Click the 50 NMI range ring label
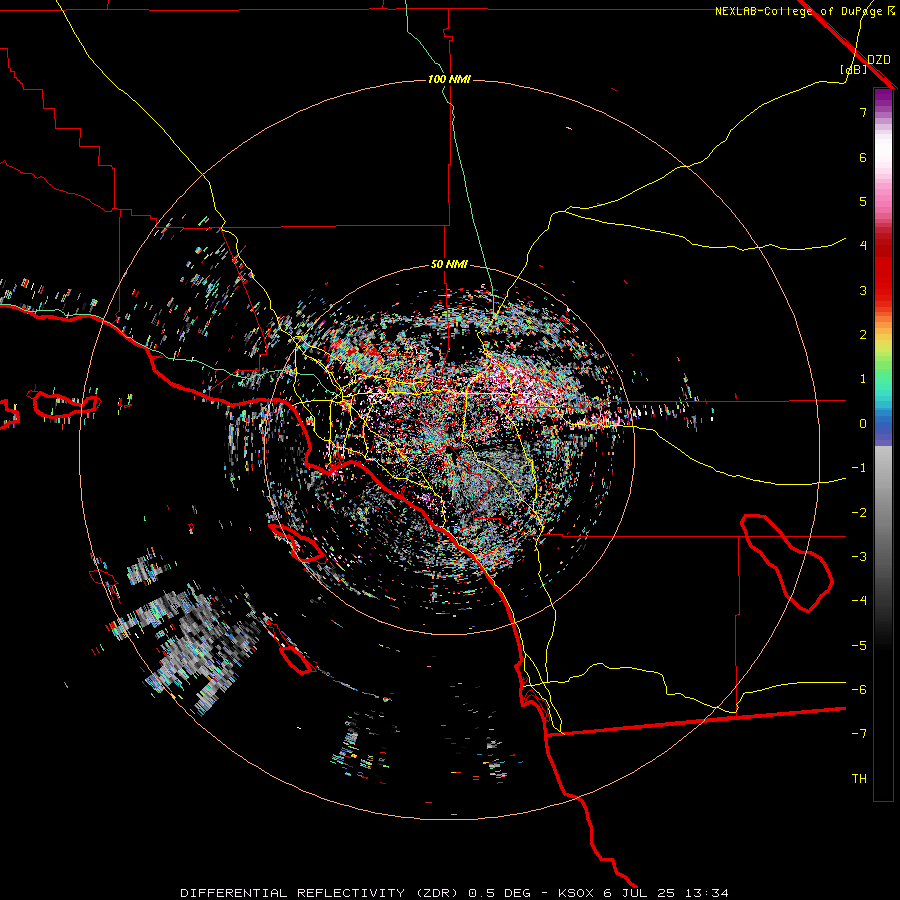 (x=449, y=265)
